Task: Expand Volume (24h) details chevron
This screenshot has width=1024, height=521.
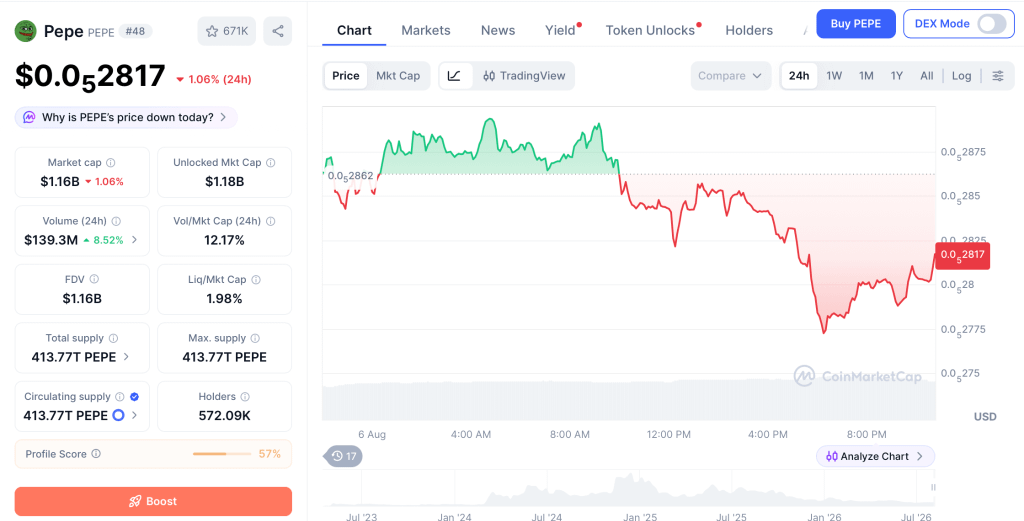Action: [135, 240]
